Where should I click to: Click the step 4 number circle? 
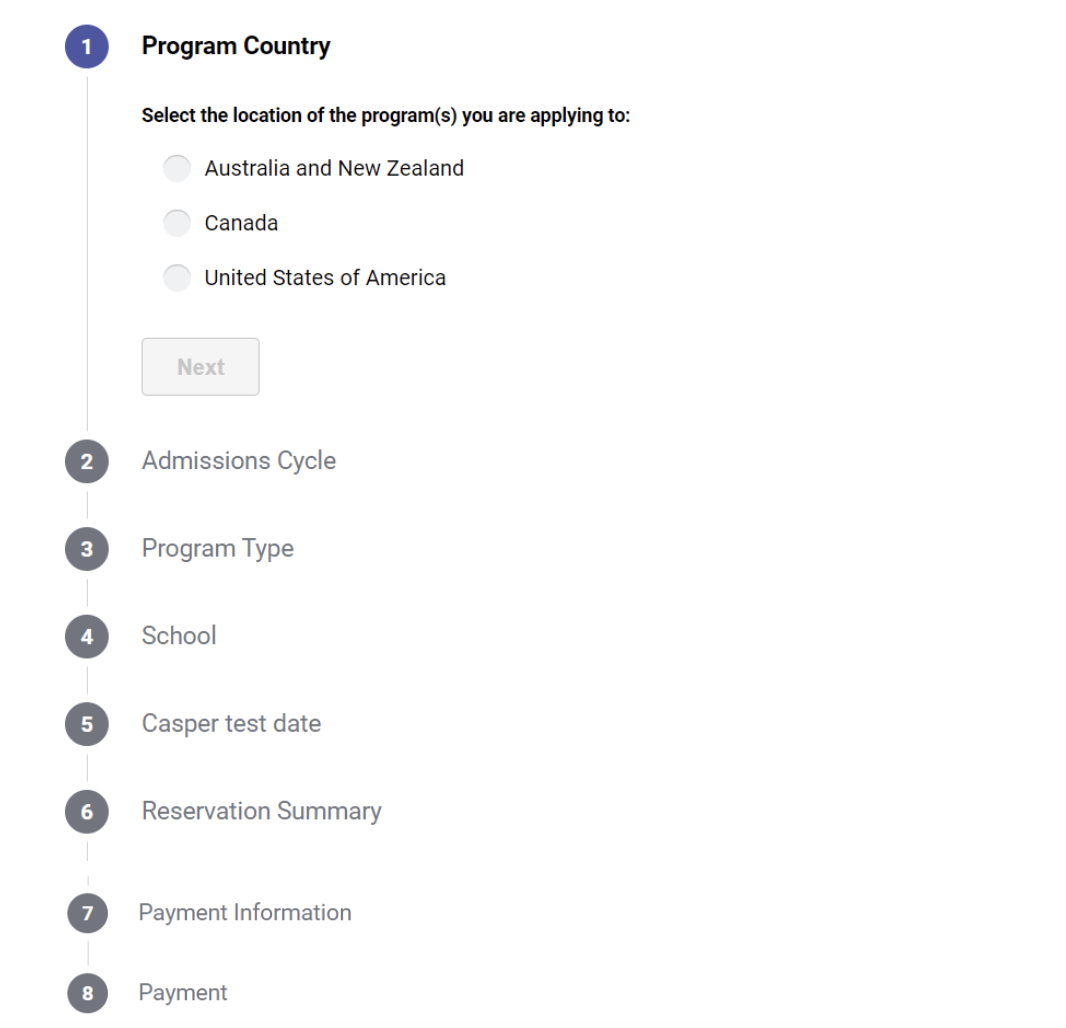[x=87, y=637]
